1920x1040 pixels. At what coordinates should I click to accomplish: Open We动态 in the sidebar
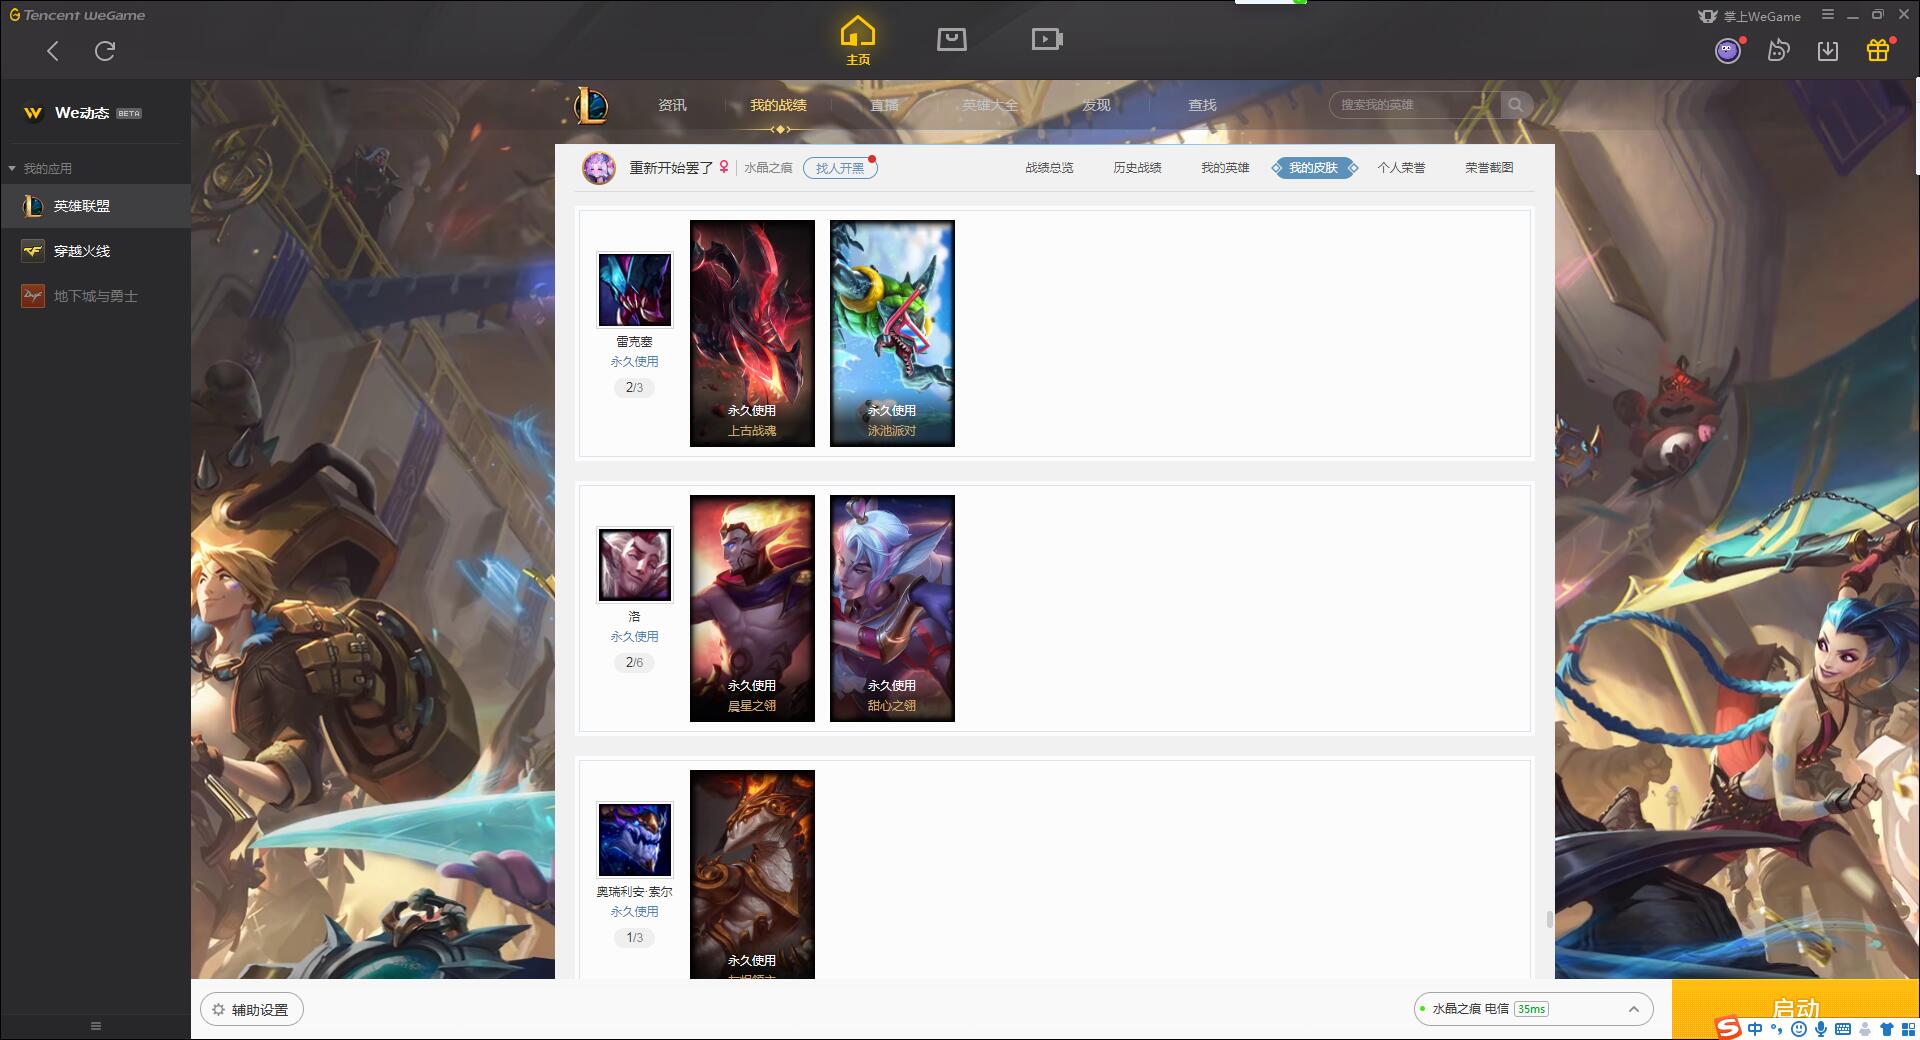point(82,113)
